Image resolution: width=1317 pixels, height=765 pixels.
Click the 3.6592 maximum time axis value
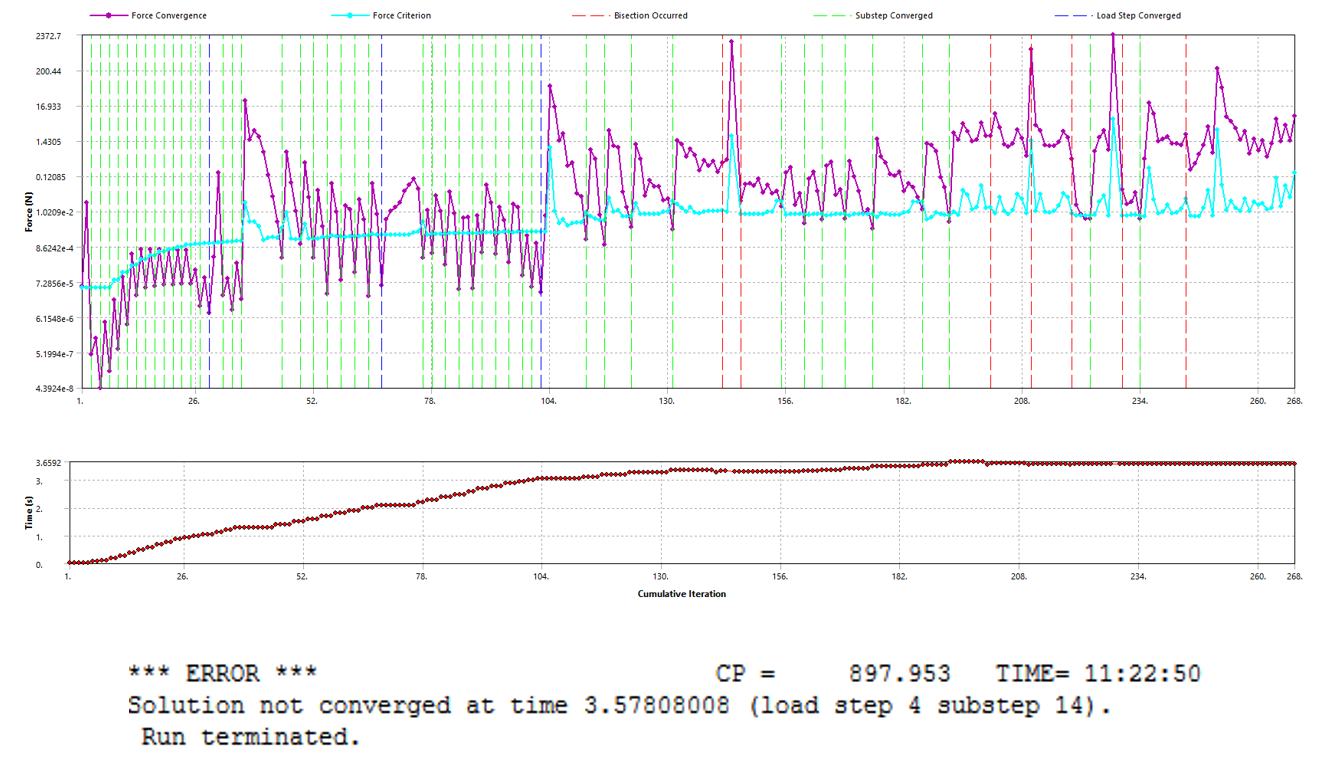pos(46,463)
